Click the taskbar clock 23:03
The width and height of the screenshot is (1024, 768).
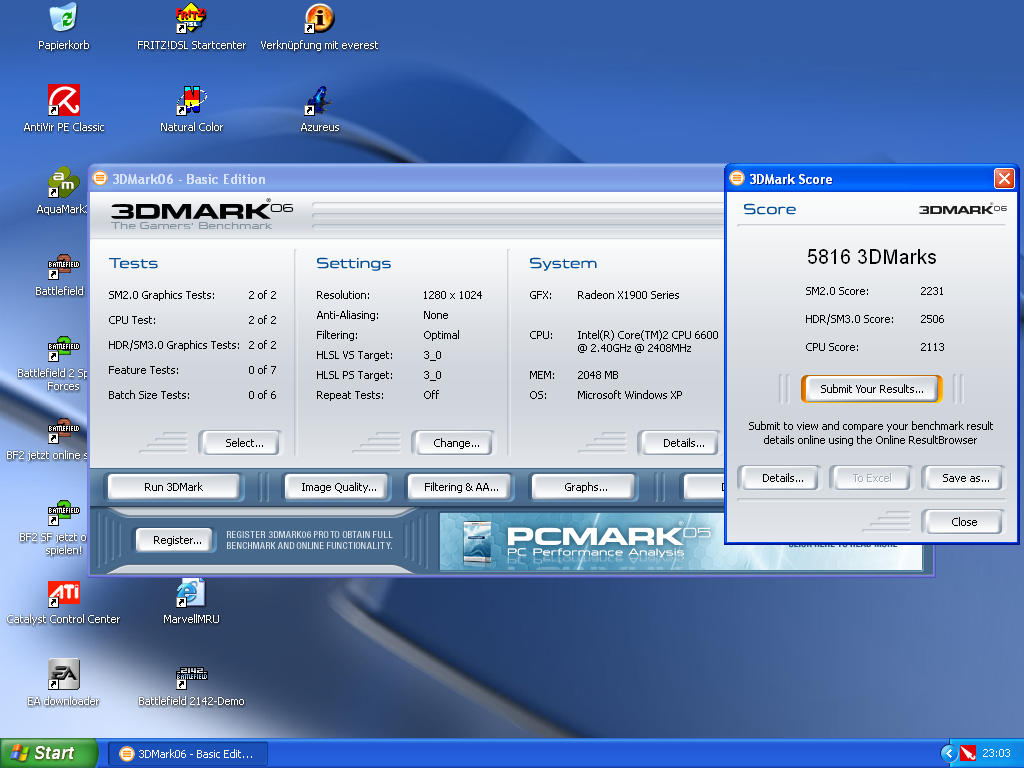(996, 754)
